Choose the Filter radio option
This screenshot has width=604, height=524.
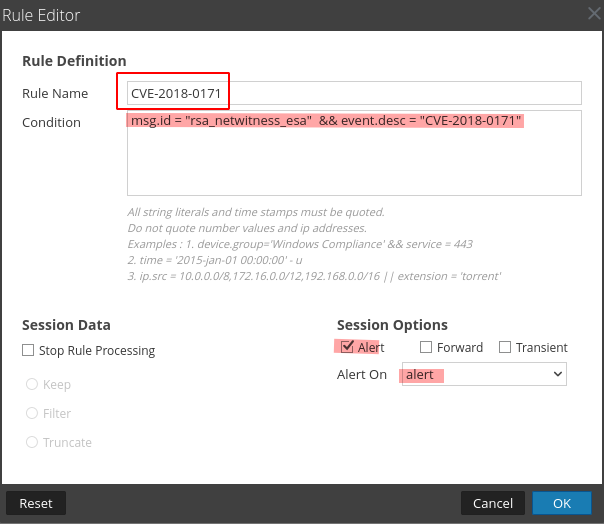click(x=32, y=413)
